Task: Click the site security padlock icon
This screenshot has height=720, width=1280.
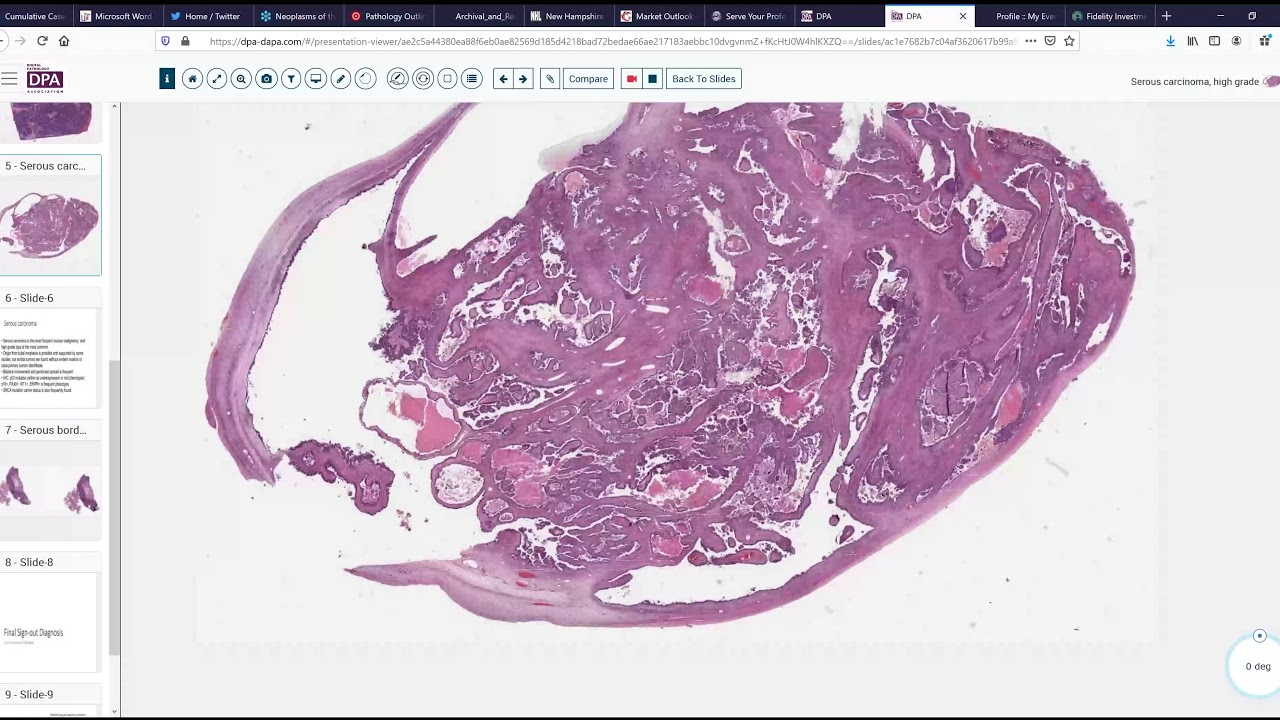Action: [185, 41]
